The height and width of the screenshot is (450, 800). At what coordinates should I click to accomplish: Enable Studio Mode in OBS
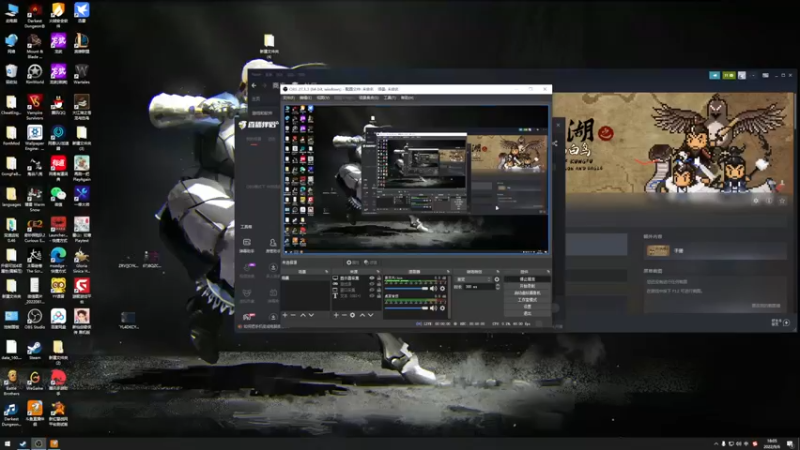point(528,299)
